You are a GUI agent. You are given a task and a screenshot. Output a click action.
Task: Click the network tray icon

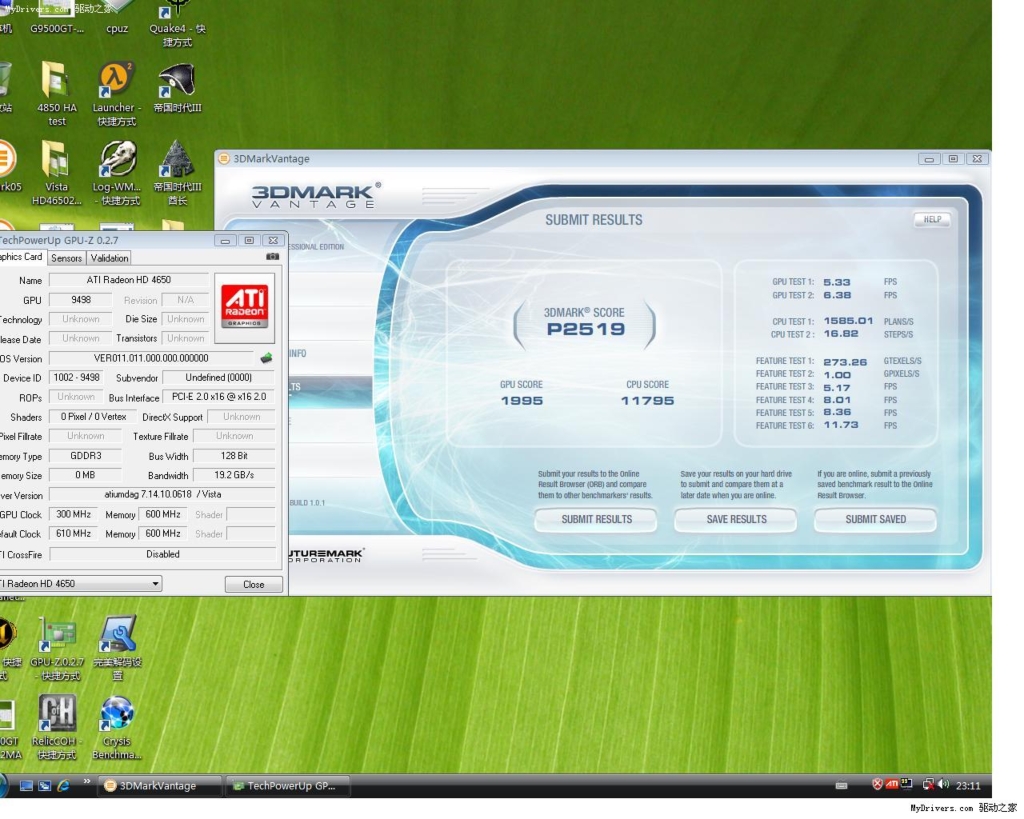(x=928, y=784)
